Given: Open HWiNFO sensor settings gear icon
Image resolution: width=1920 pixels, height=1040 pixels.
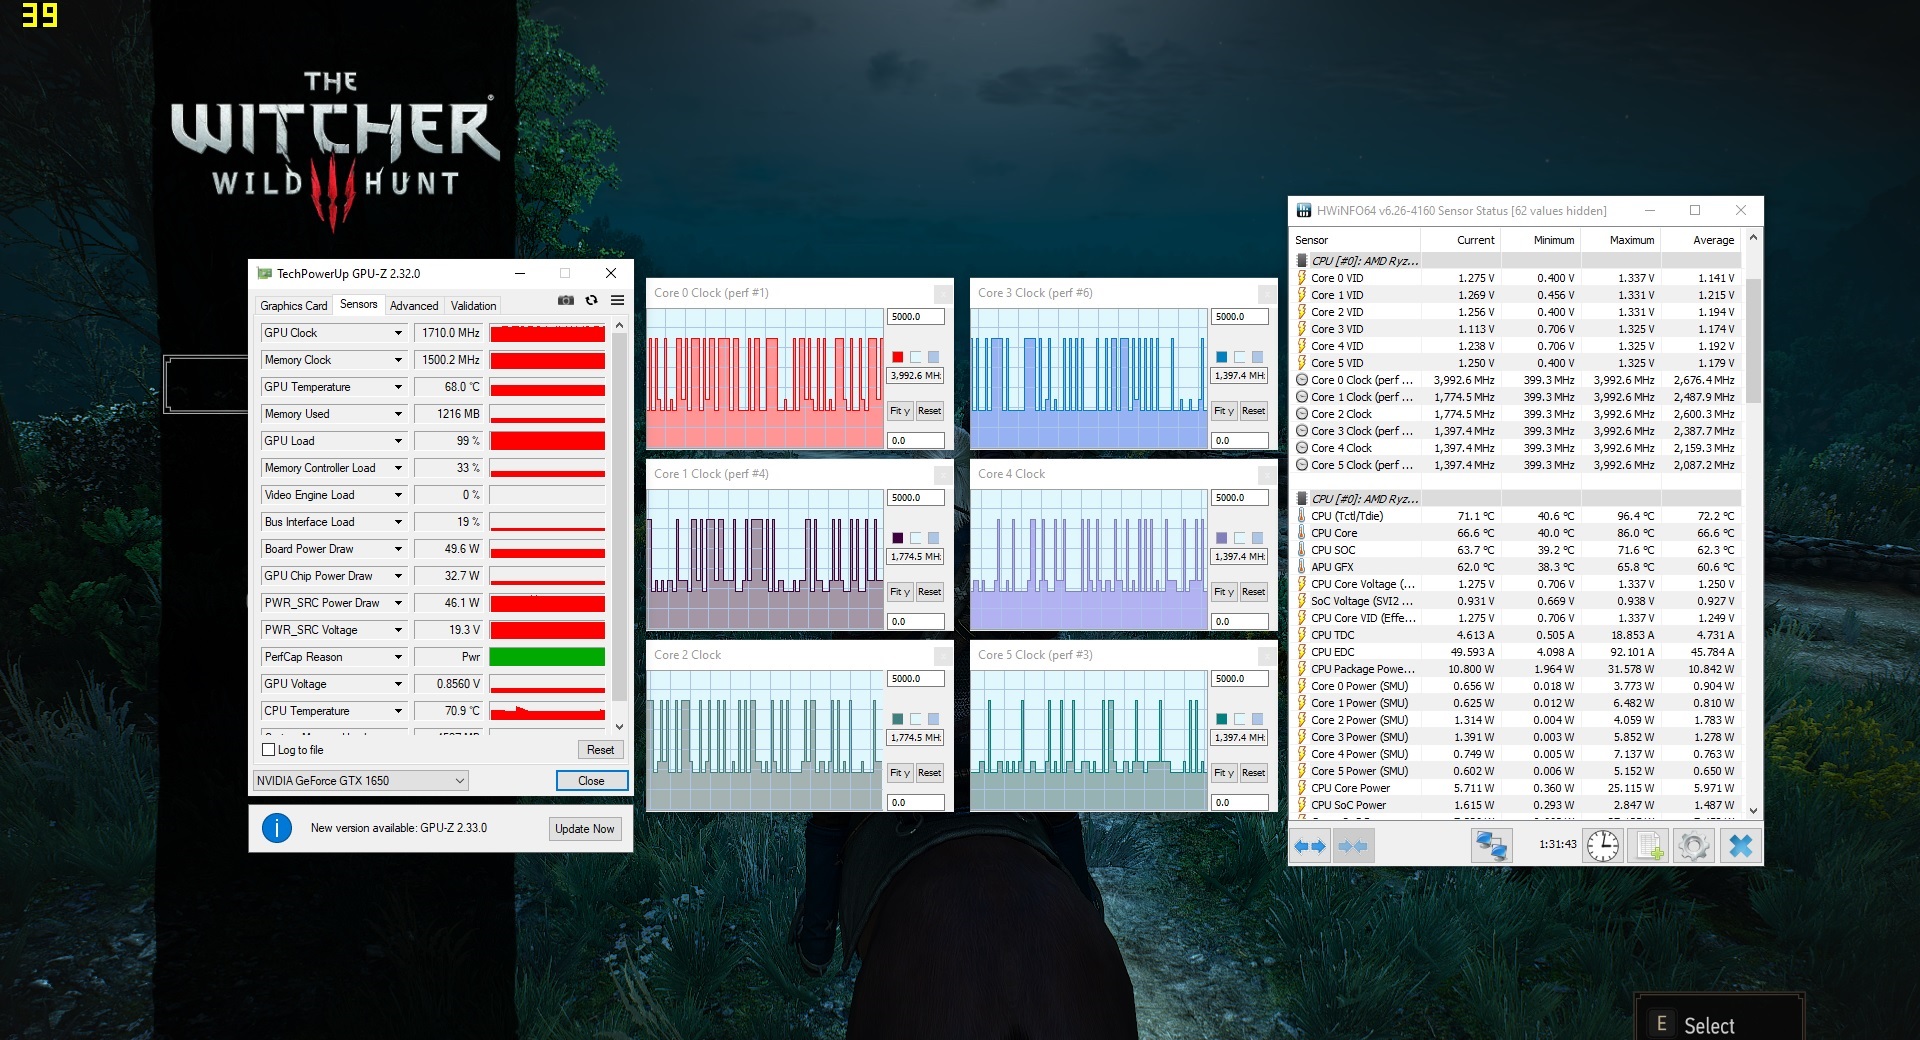Looking at the screenshot, I should tap(1694, 846).
